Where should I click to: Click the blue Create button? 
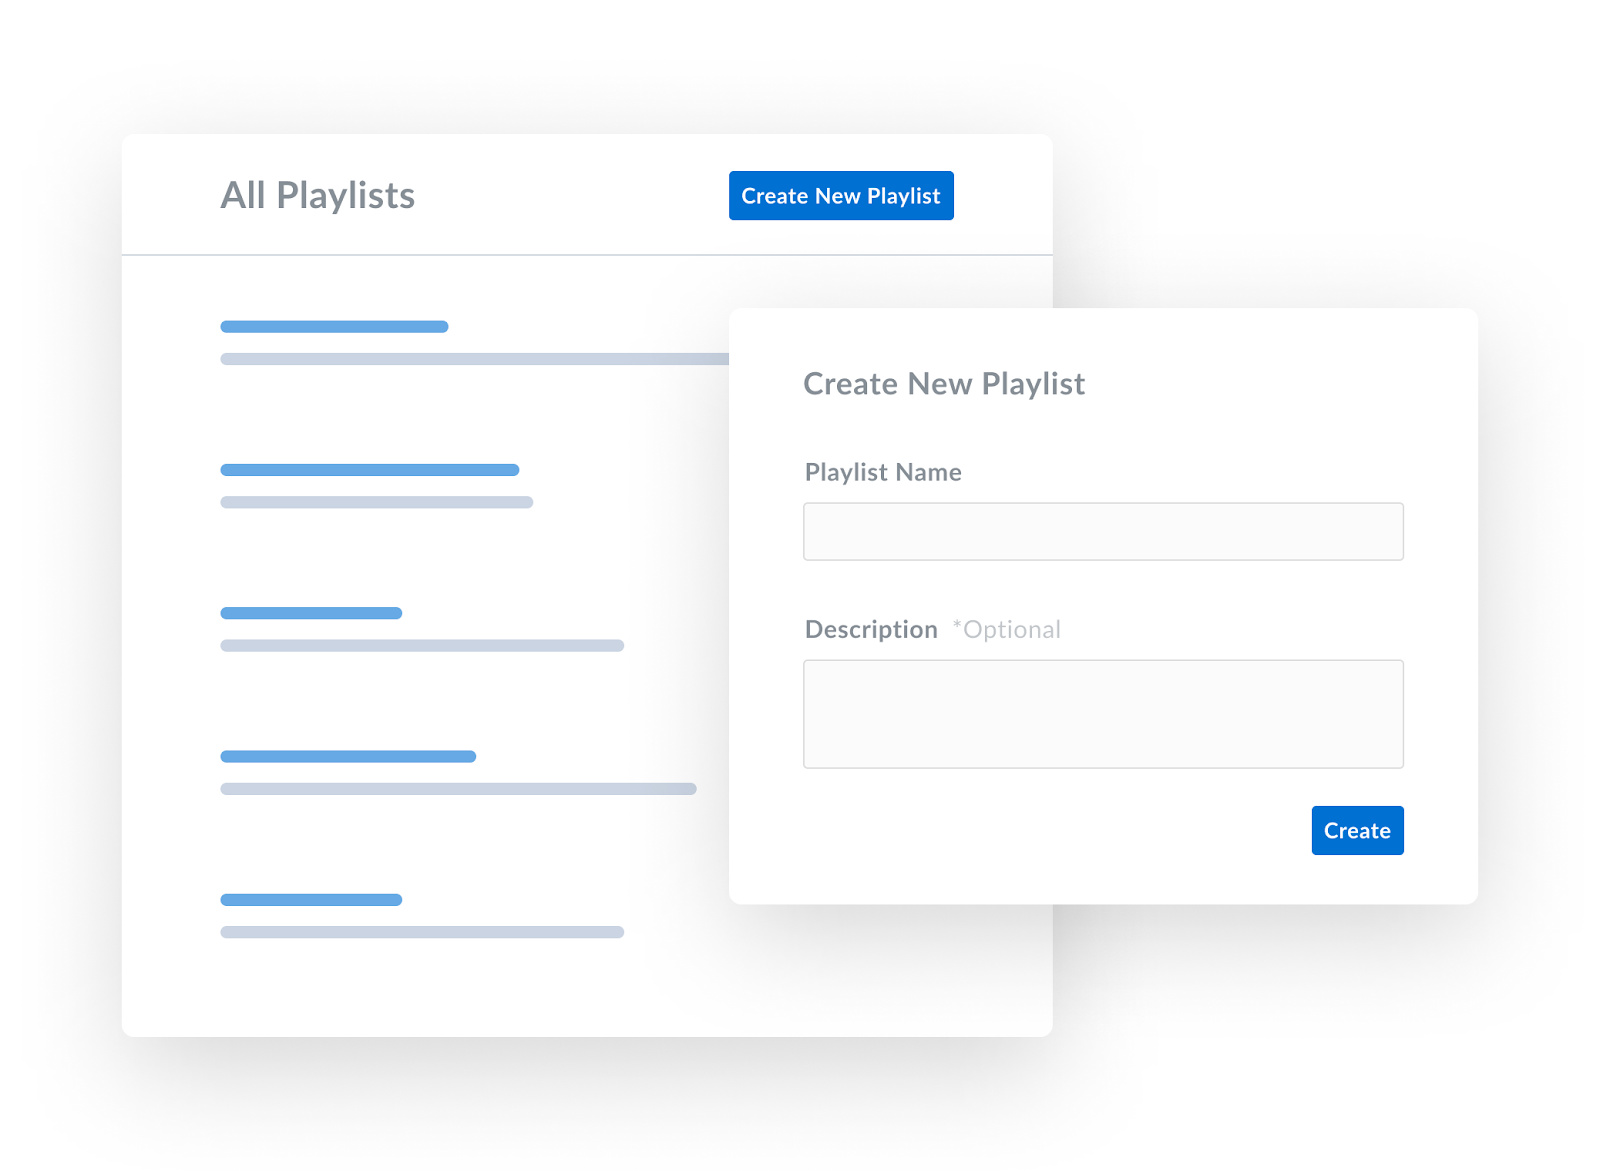pyautogui.click(x=1357, y=830)
